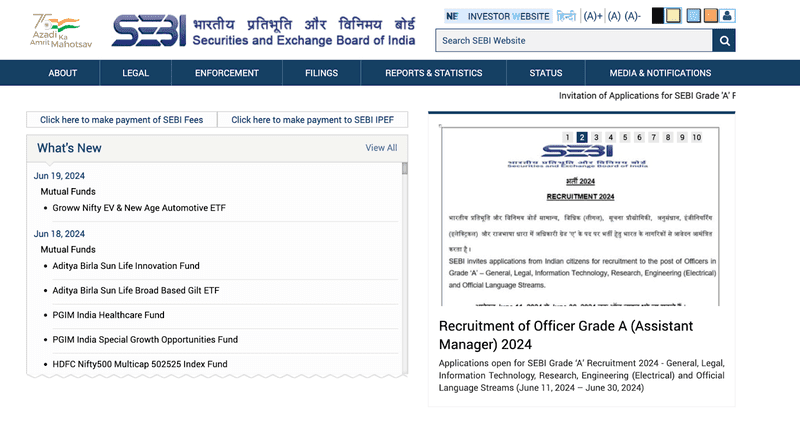The width and height of the screenshot is (800, 423).
Task: Open Groww Nifty EV & New Age Automotive ETF
Action: coord(139,208)
